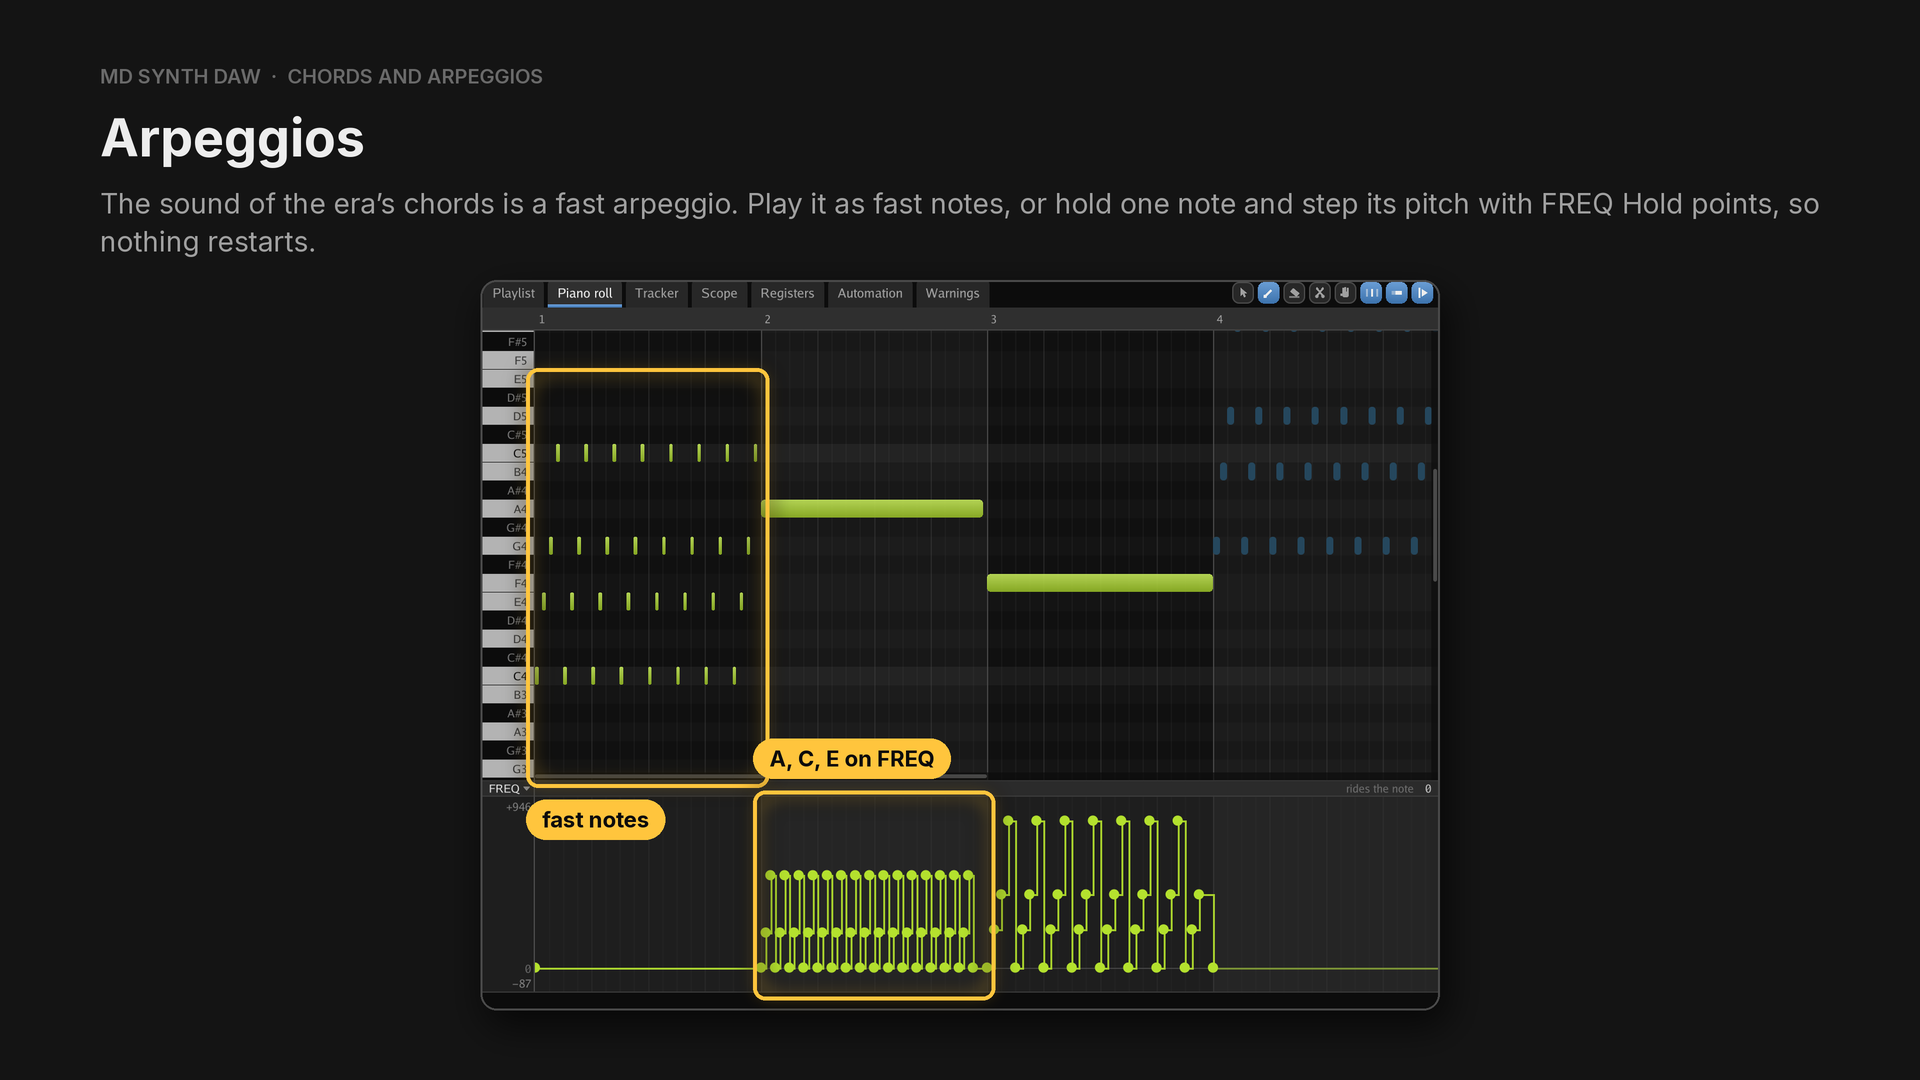This screenshot has height=1080, width=1920.
Task: Toggle the grid snap bars button
Action: coord(1371,293)
